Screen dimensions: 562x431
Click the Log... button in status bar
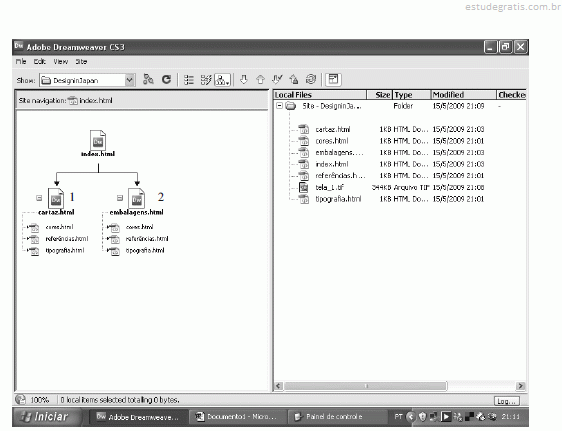(x=506, y=401)
